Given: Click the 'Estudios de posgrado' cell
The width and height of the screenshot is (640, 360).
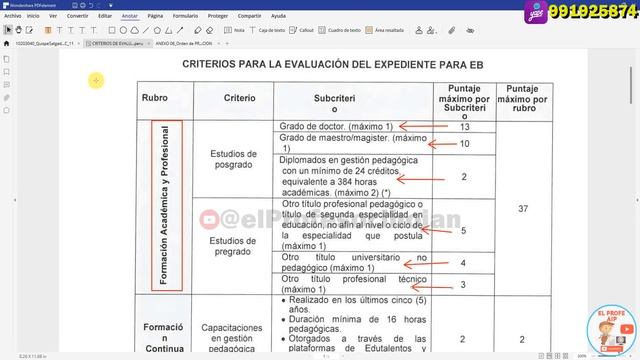Looking at the screenshot, I should [x=233, y=159].
